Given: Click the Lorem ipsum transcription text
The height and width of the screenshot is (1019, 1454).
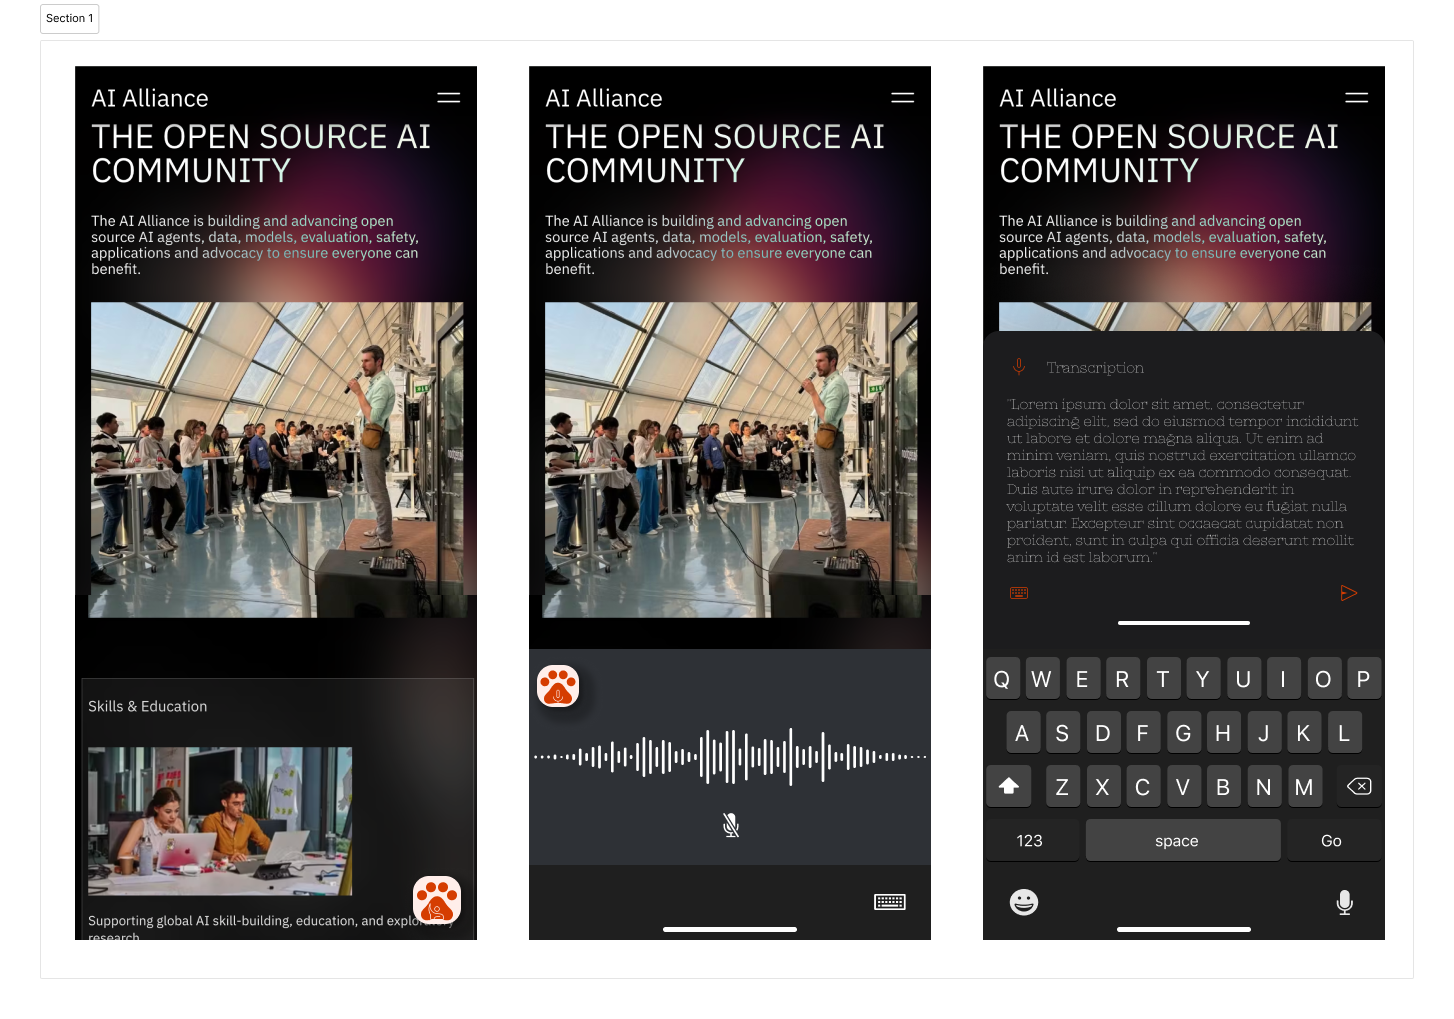Looking at the screenshot, I should 1182,481.
